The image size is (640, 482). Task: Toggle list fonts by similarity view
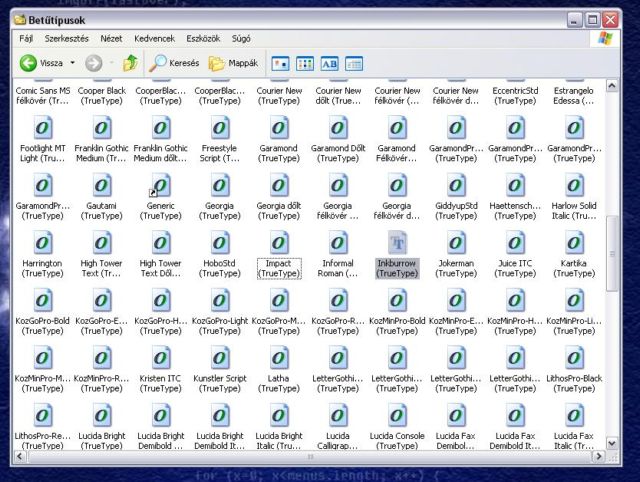coord(329,63)
